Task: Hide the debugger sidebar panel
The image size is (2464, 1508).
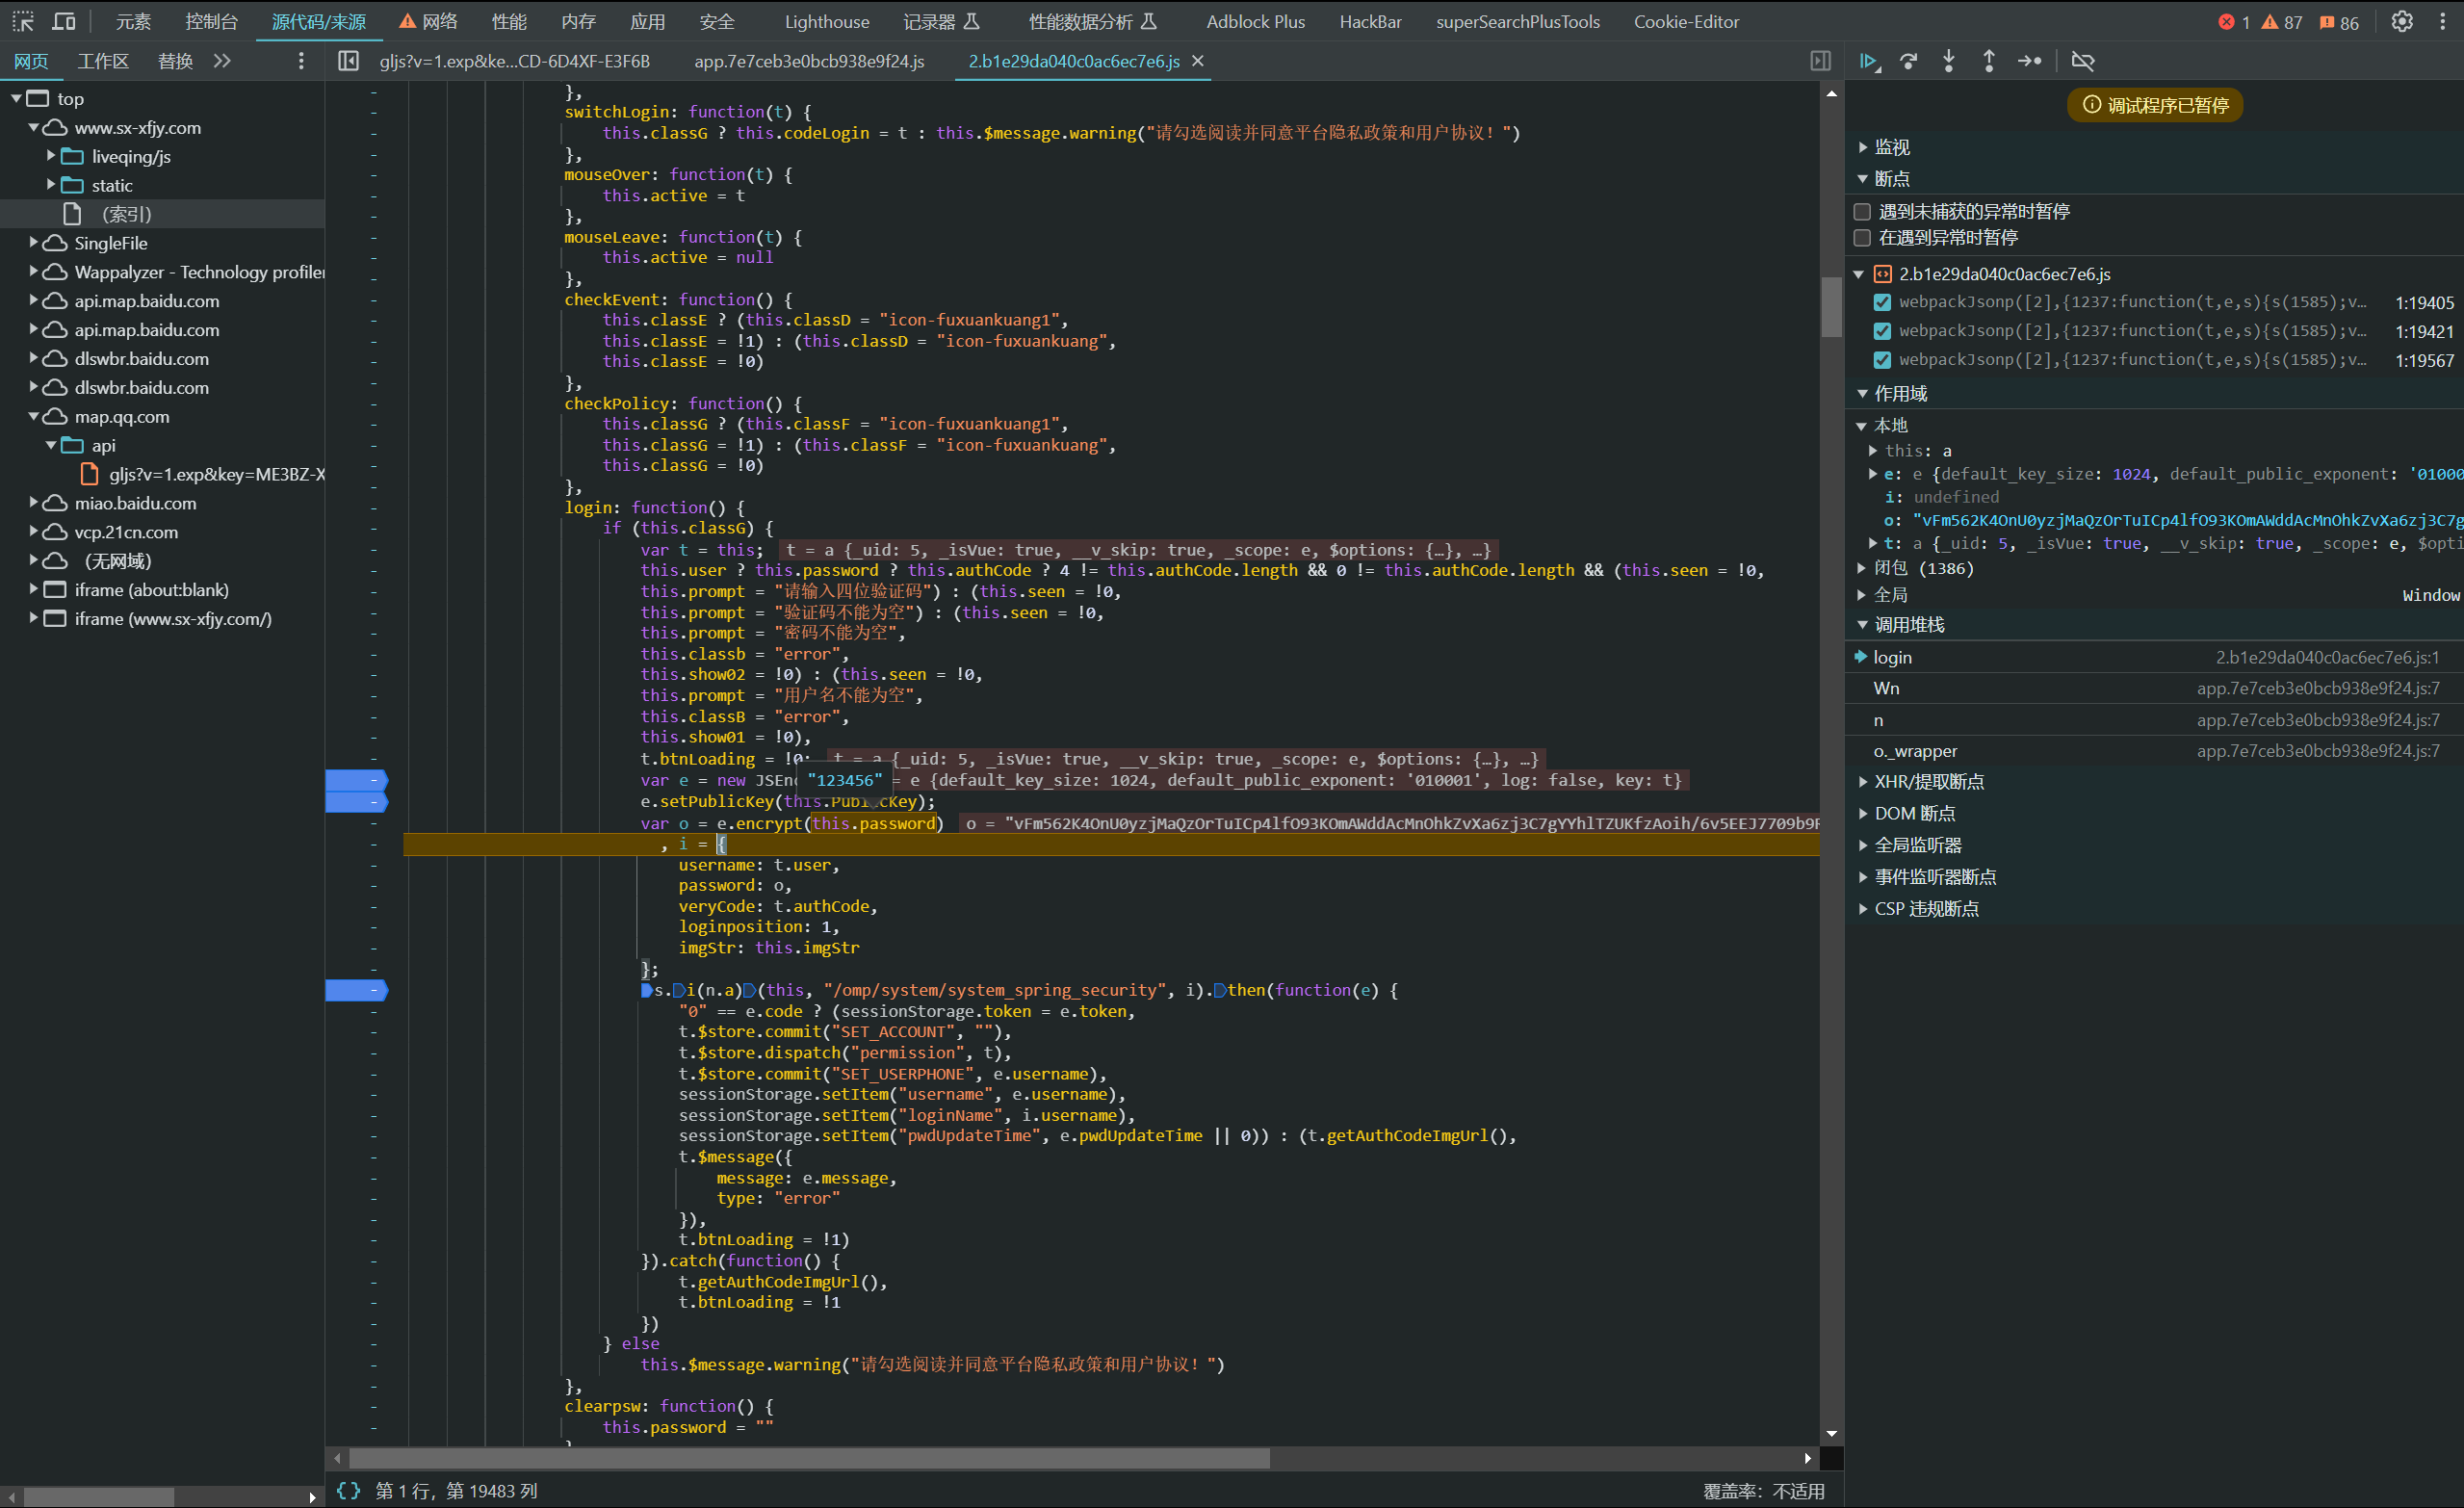Action: click(1821, 61)
